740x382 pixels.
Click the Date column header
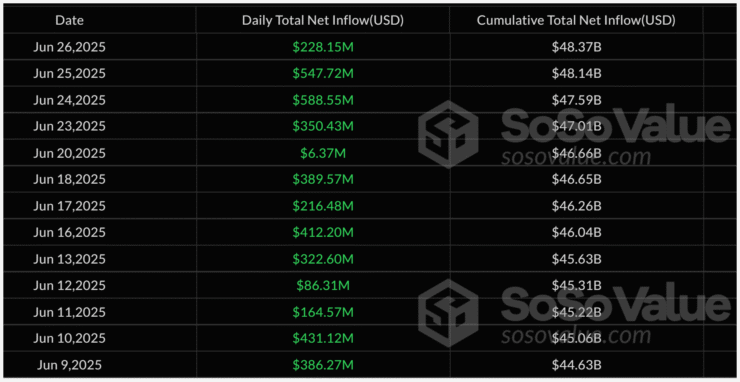click(69, 20)
